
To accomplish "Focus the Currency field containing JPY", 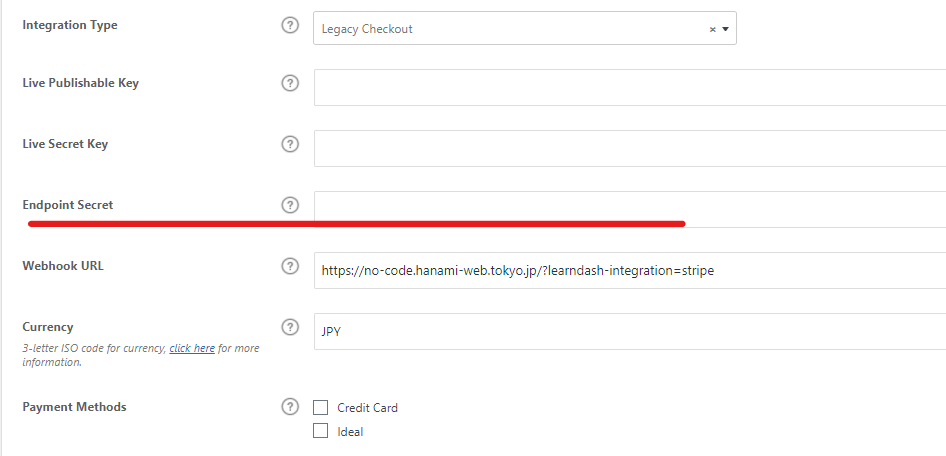I will click(x=630, y=331).
